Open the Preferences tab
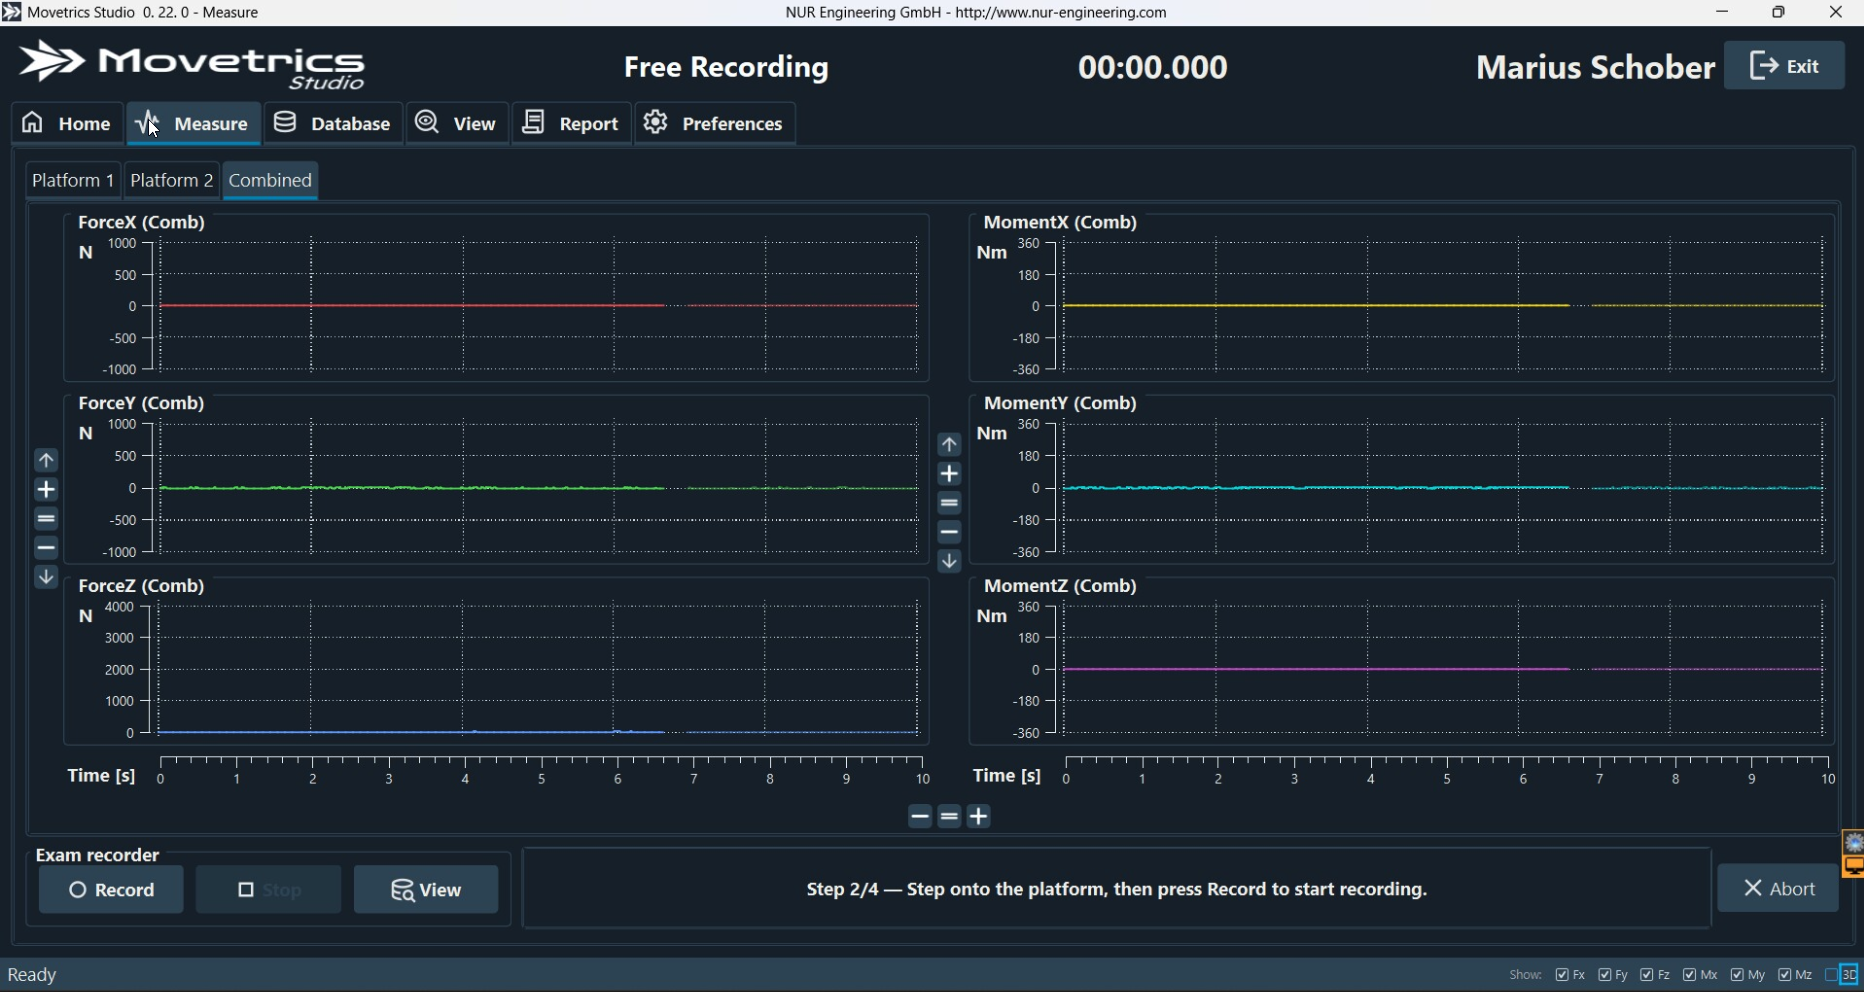 [x=715, y=123]
